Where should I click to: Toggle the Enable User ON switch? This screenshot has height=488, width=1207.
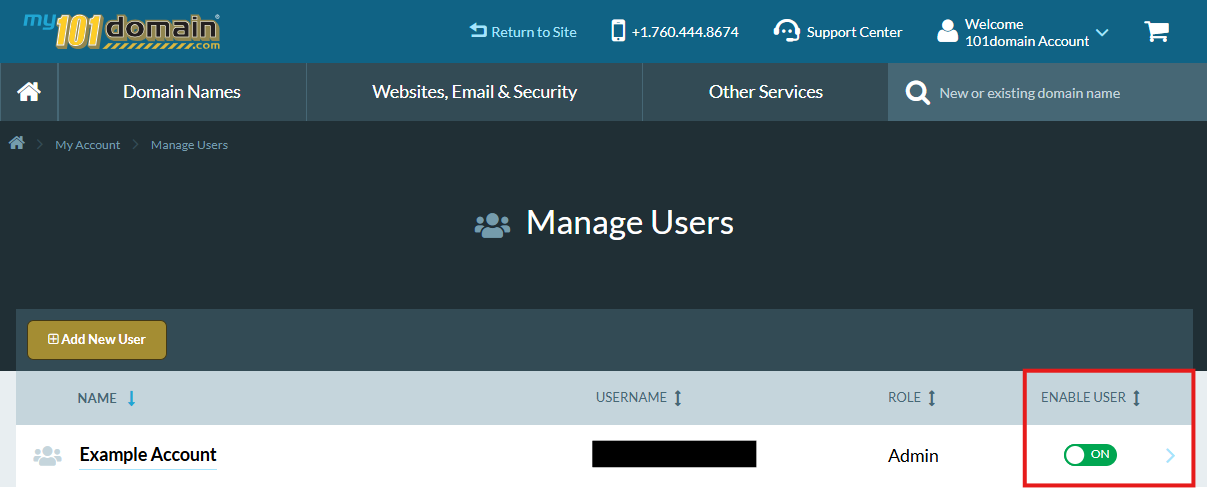point(1090,455)
